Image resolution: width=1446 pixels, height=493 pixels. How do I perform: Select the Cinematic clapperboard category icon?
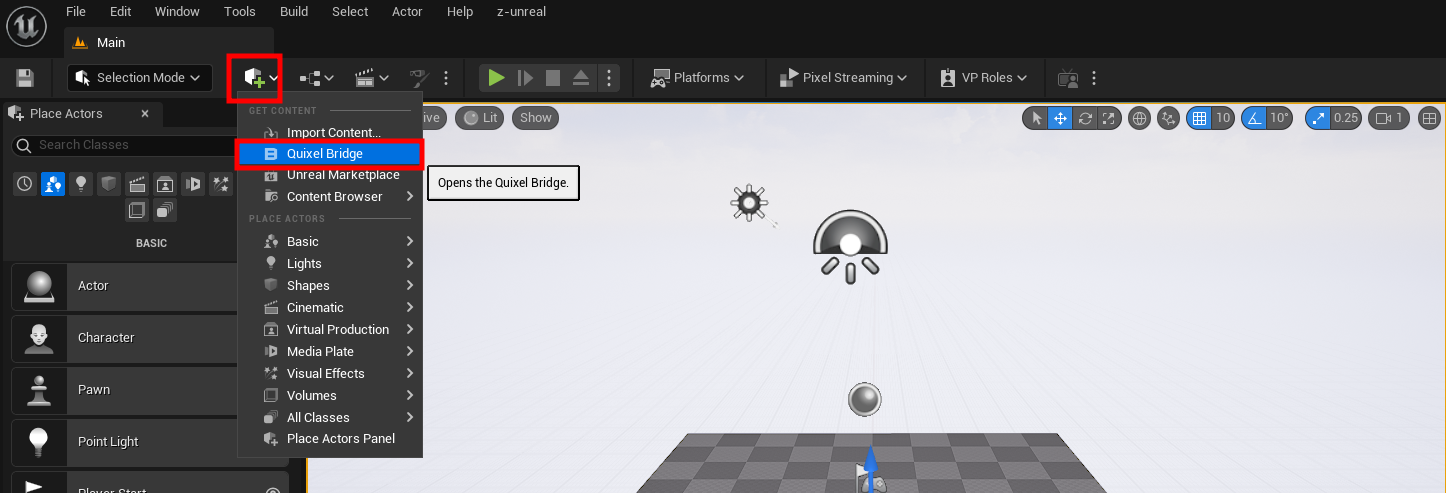[137, 184]
